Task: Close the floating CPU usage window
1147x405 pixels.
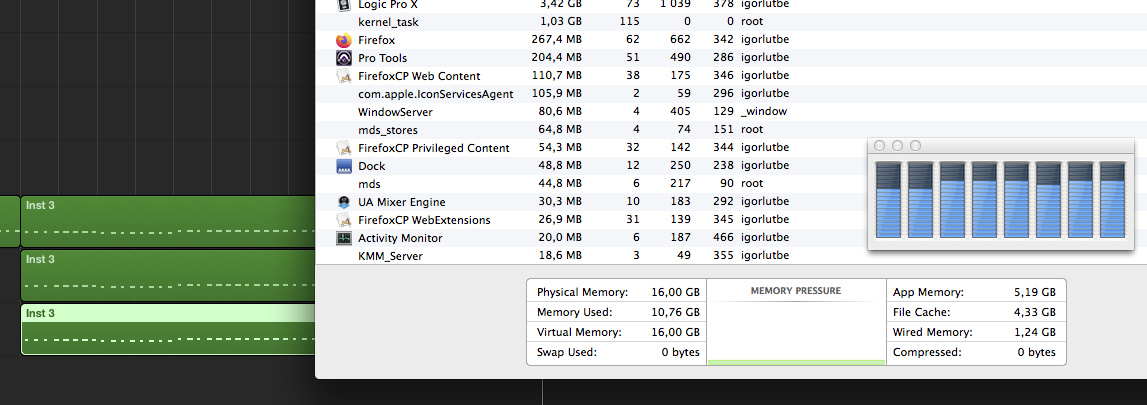Action: 880,146
